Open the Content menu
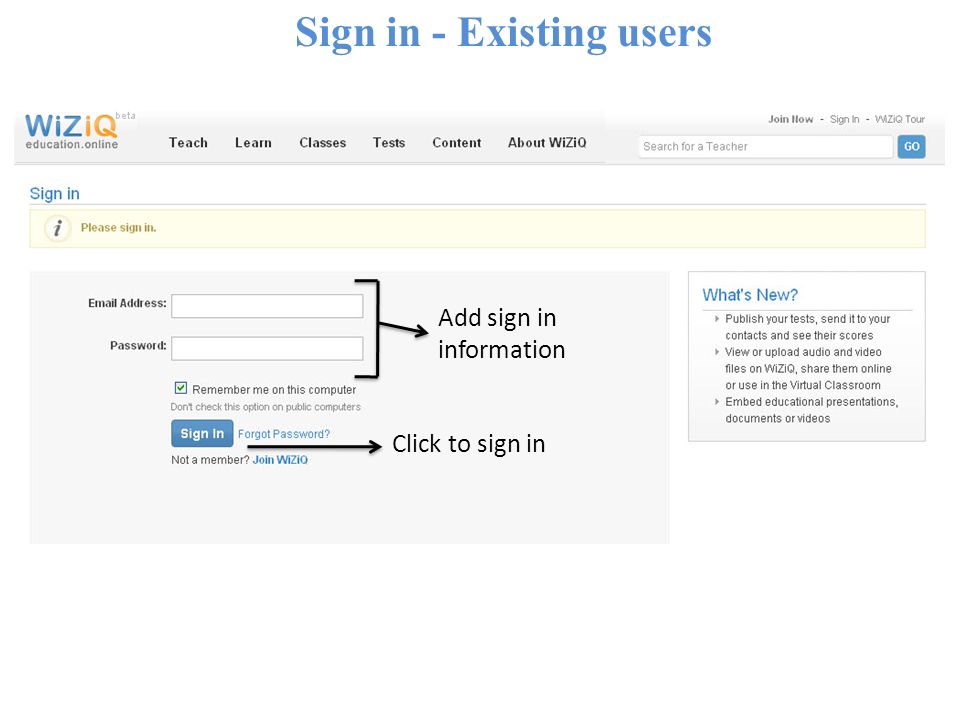Viewport: 960px width, 720px height. point(457,143)
